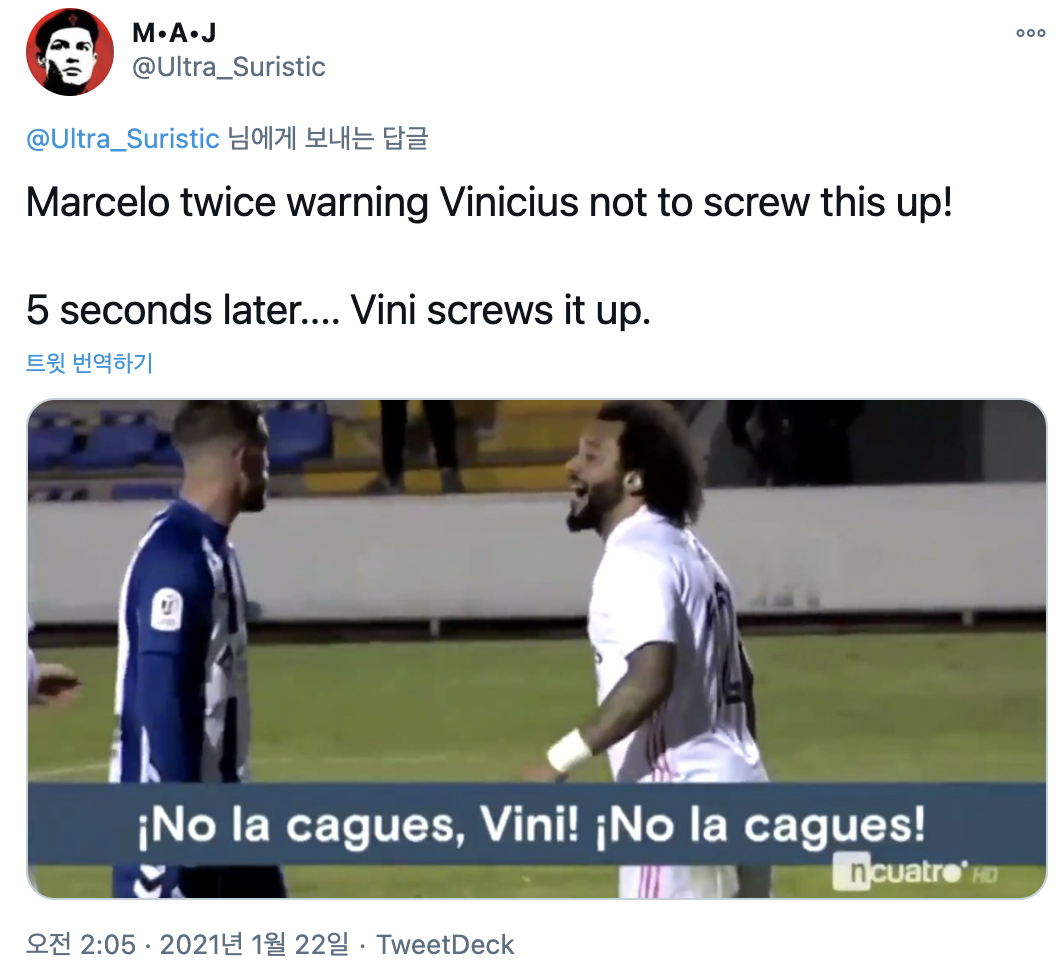The height and width of the screenshot is (976, 1060).
Task: Click the cuatro HD logo watermark
Action: coord(914,872)
